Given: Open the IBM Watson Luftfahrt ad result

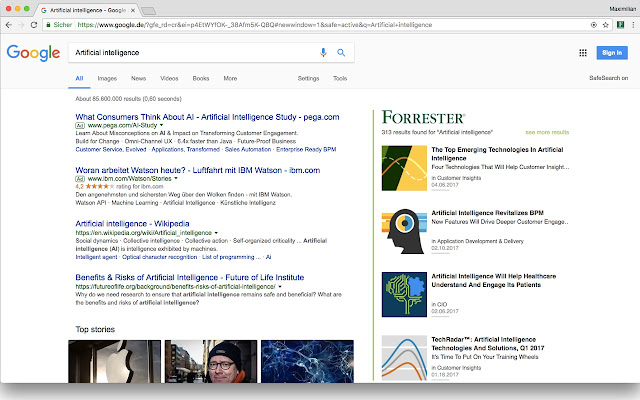Looking at the screenshot, I should (198, 170).
